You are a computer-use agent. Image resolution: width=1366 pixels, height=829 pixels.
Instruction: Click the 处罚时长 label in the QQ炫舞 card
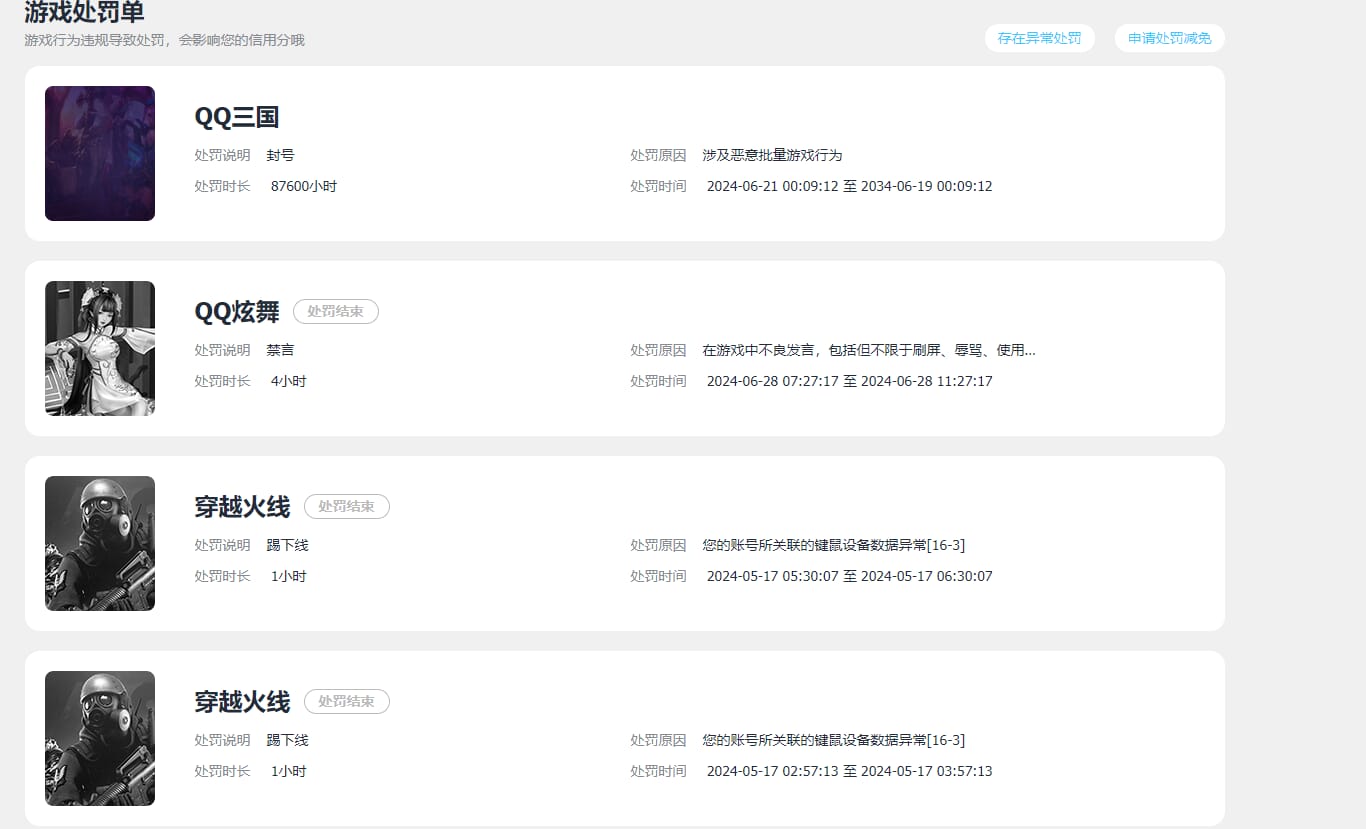coord(222,381)
